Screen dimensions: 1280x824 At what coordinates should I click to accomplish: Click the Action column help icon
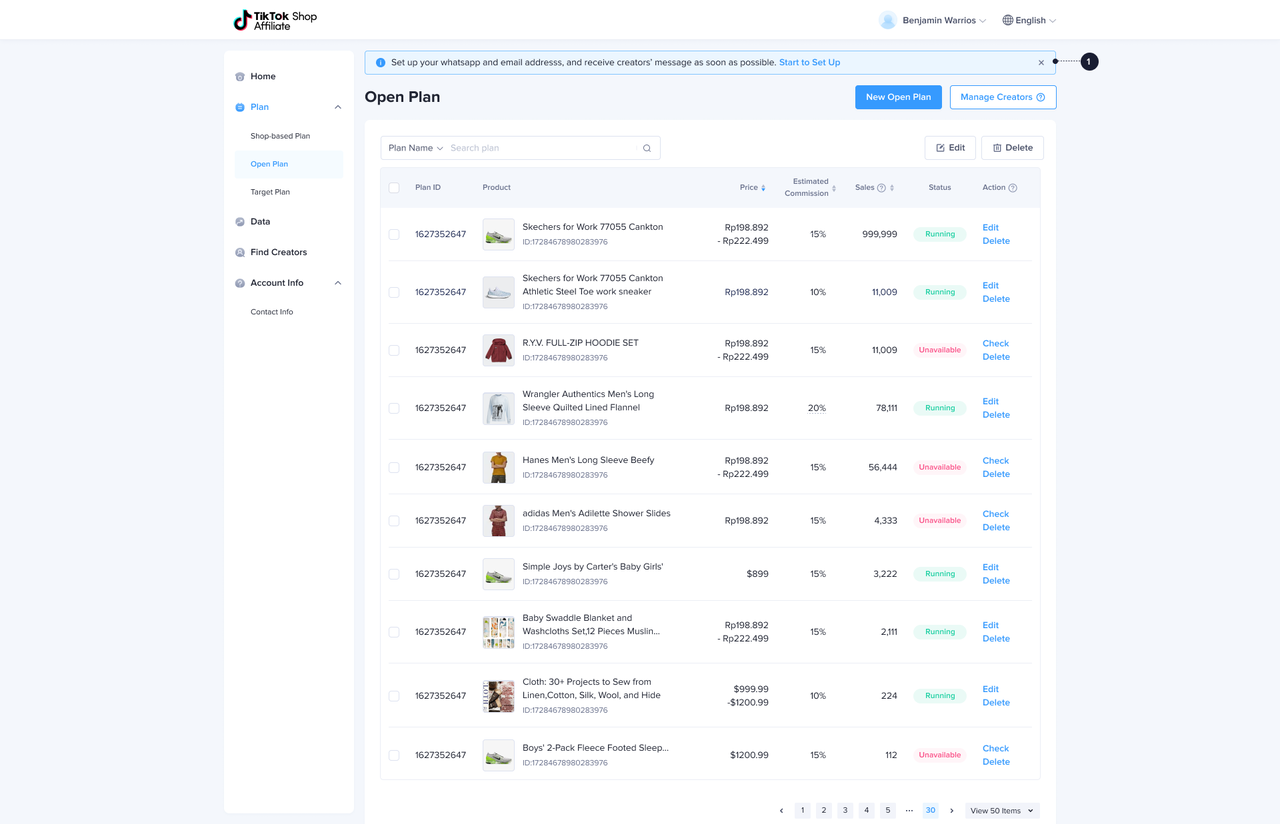[x=1013, y=188]
